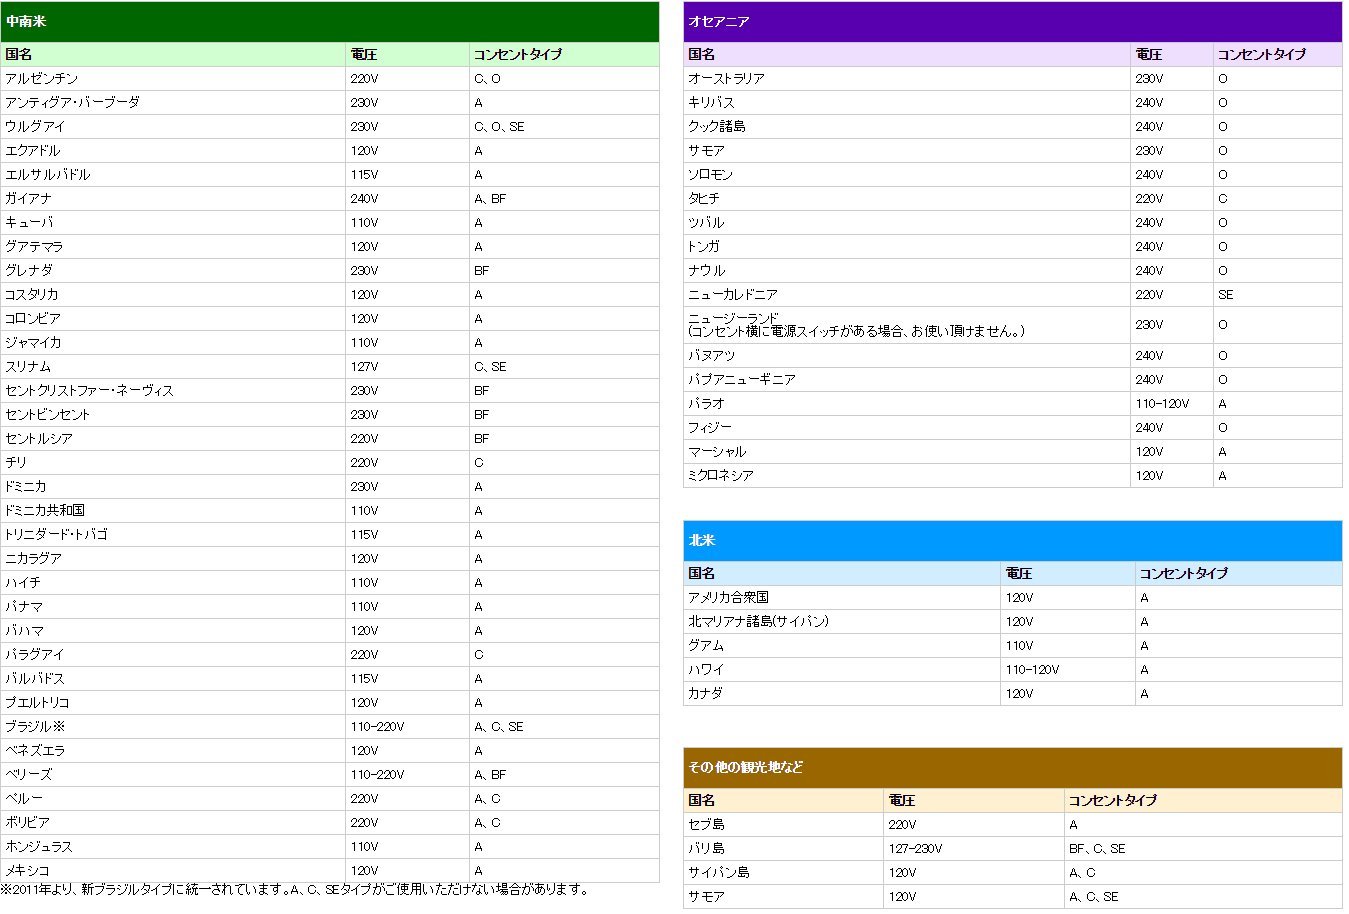Screen dimensions: 1349x914
Task: Click the green 中南米 section header
Action: tap(329, 21)
